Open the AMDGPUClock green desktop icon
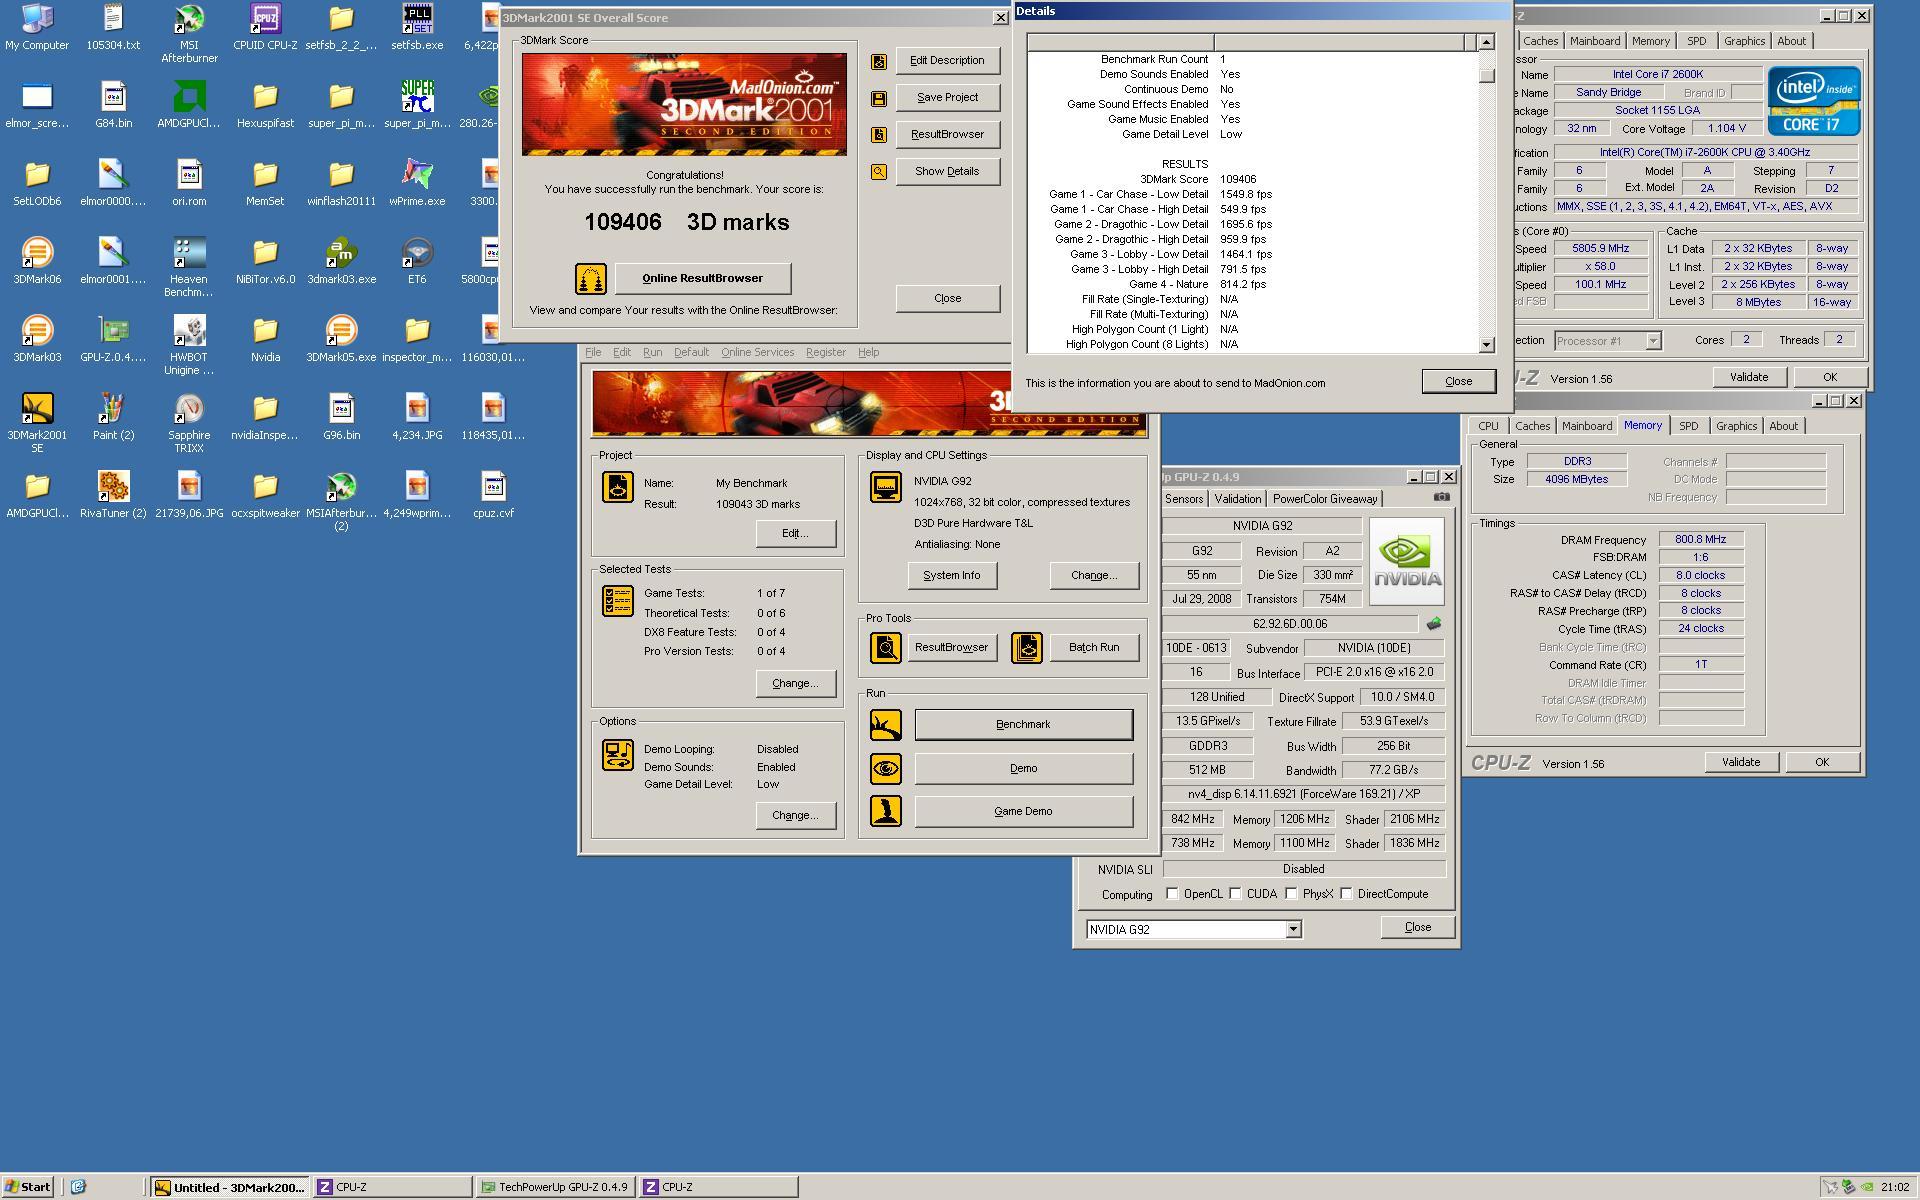The height and width of the screenshot is (1200, 1920). click(189, 105)
